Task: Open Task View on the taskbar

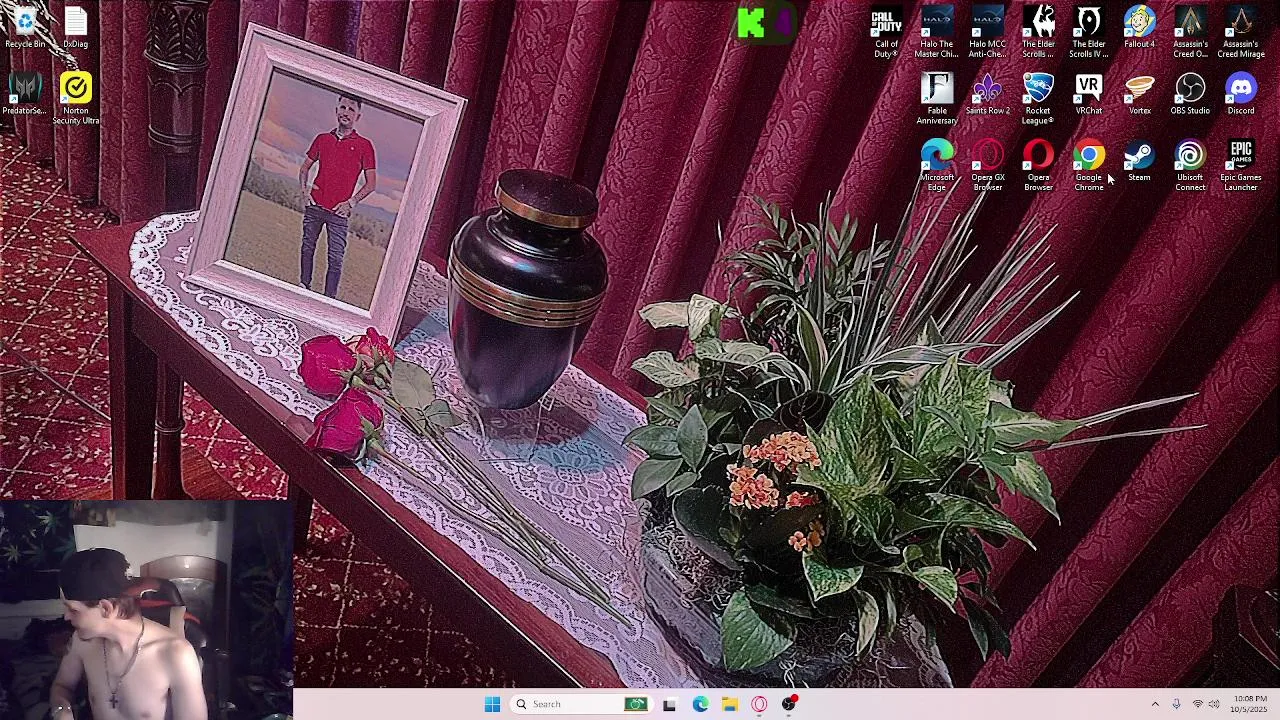Action: pos(669,704)
